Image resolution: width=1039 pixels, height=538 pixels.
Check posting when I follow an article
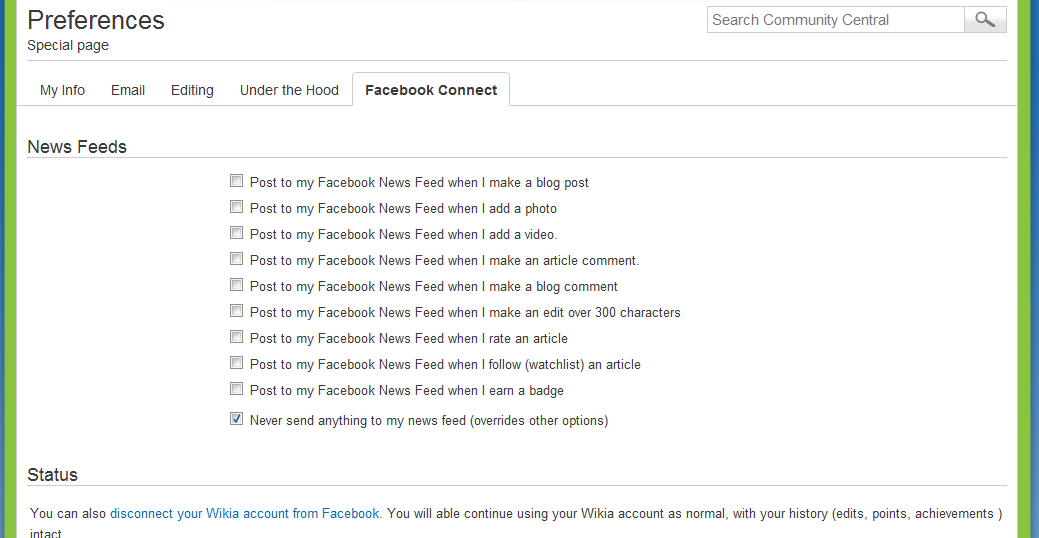[237, 364]
